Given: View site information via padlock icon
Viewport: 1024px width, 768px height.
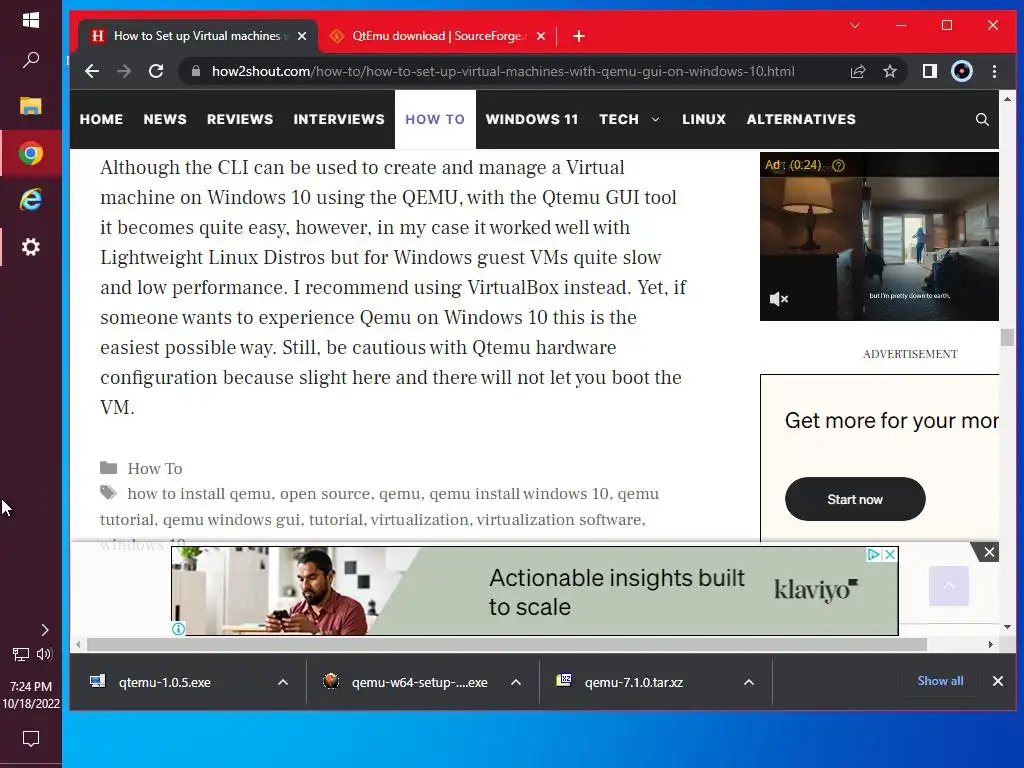Looking at the screenshot, I should pos(195,71).
